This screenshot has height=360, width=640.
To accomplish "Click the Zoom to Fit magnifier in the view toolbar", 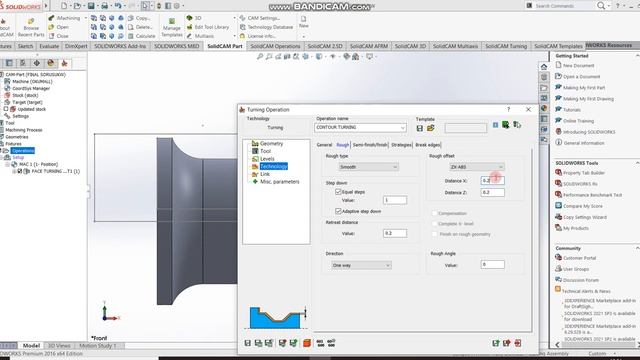I will (x=260, y=57).
